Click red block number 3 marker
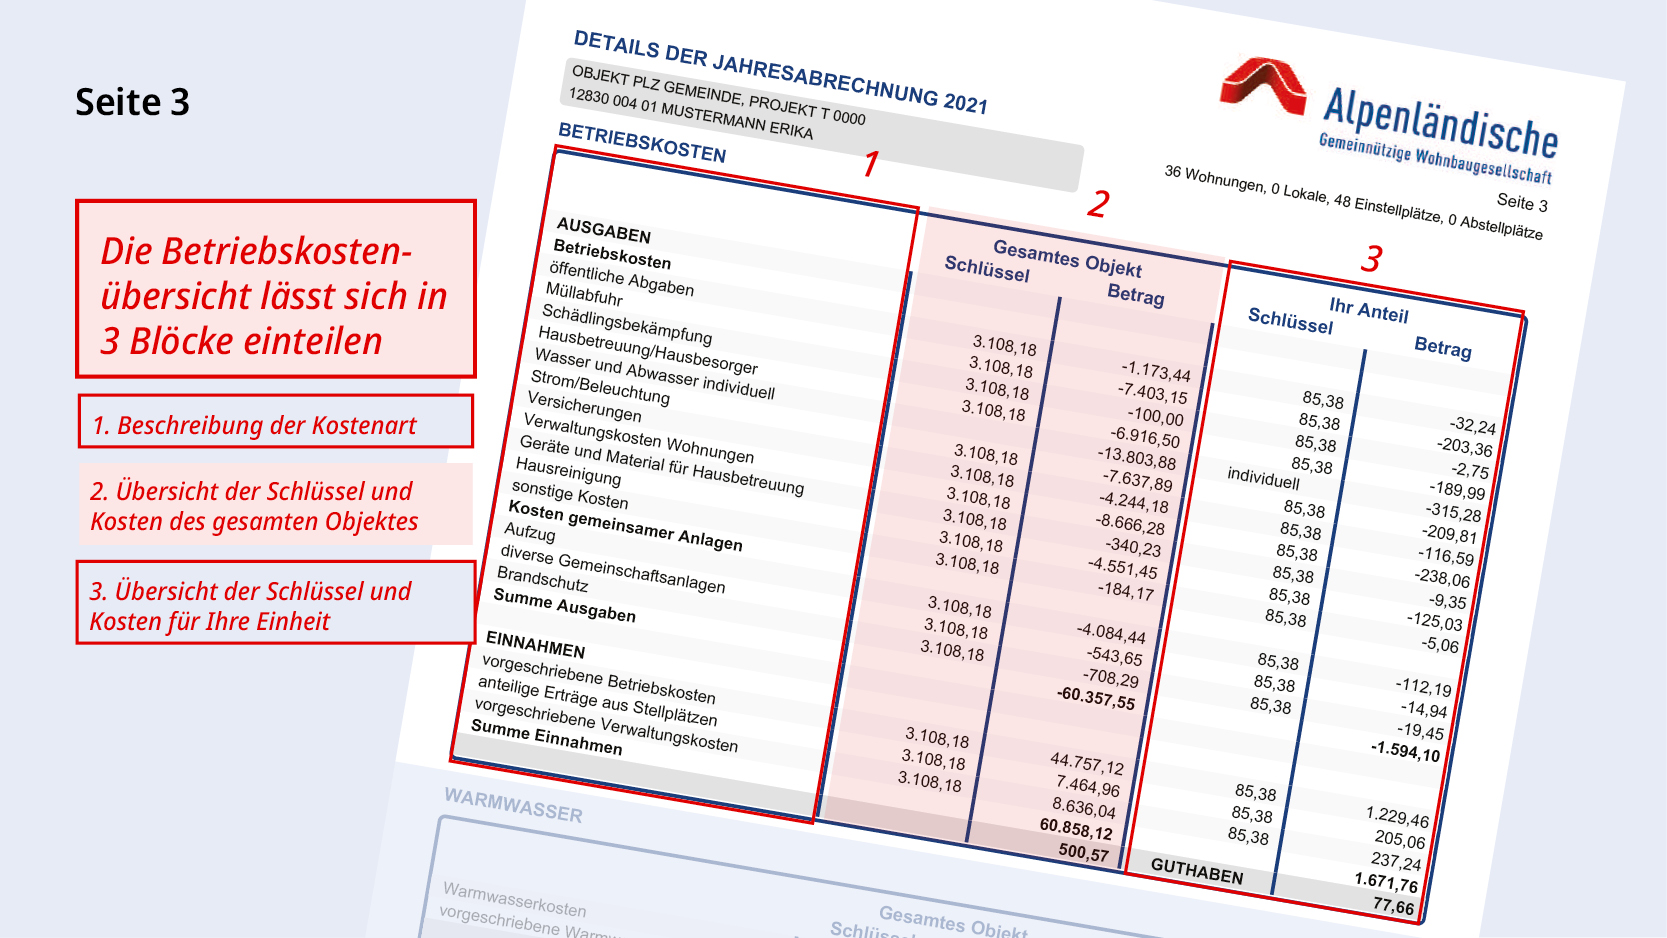The width and height of the screenshot is (1667, 938). (x=1371, y=259)
